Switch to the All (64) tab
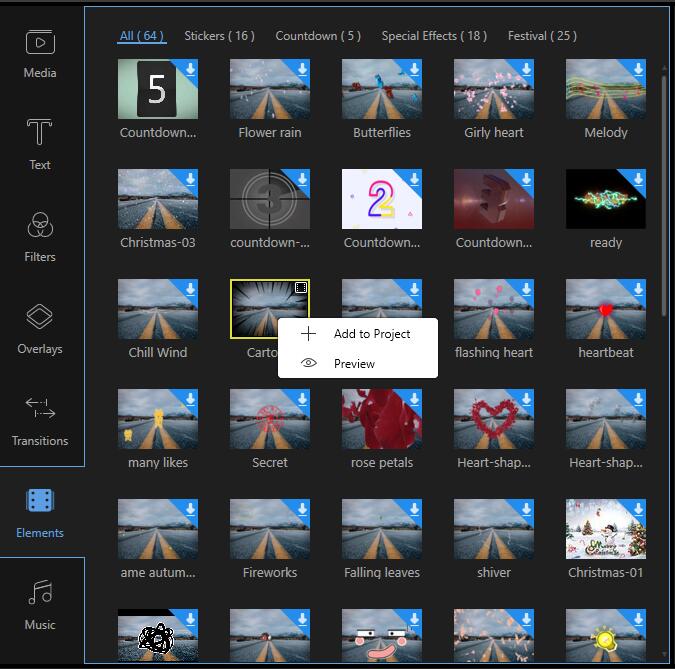This screenshot has width=675, height=669. point(142,36)
